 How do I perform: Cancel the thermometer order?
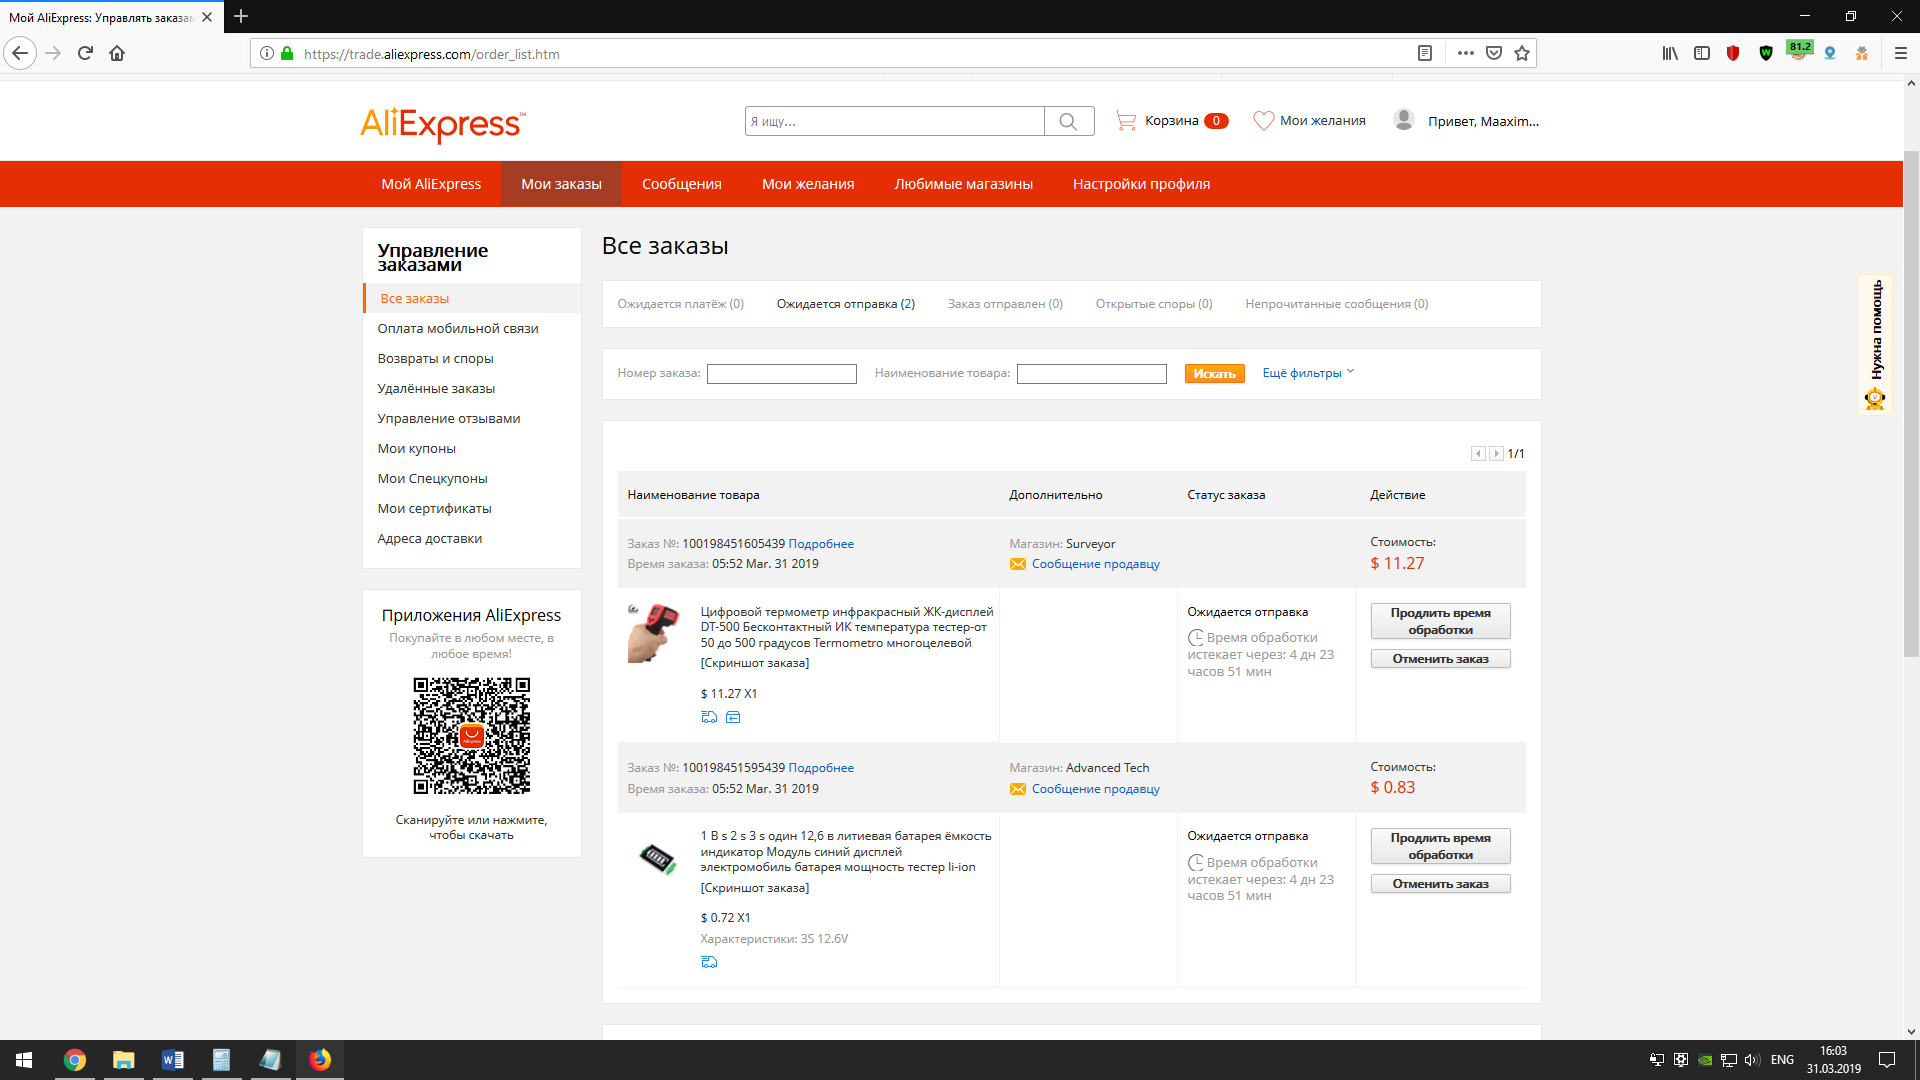point(1440,659)
